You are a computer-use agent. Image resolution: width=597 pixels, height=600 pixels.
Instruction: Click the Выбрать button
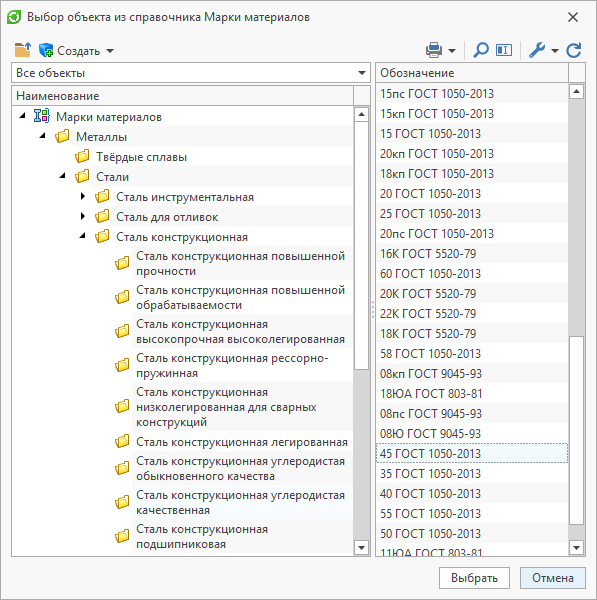pyautogui.click(x=474, y=578)
